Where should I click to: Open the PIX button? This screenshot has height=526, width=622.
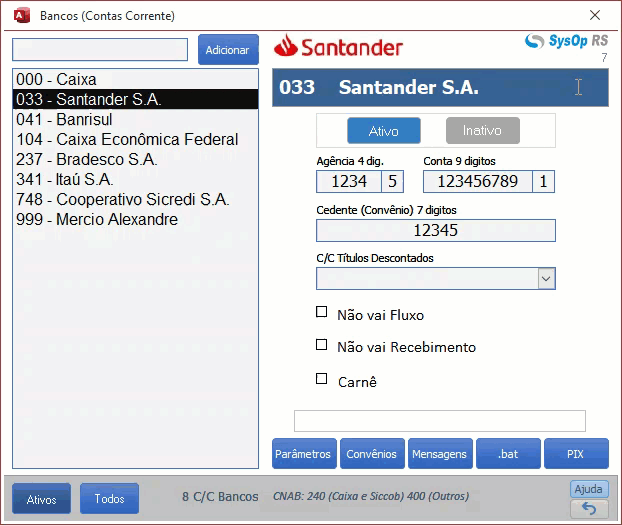(x=576, y=453)
